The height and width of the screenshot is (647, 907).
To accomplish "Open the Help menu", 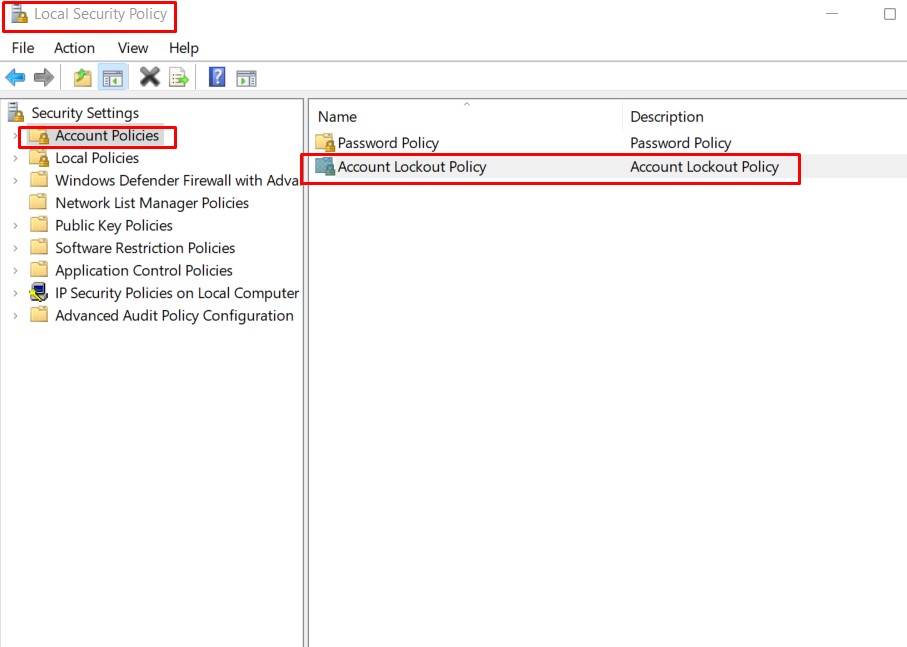I will tap(184, 48).
